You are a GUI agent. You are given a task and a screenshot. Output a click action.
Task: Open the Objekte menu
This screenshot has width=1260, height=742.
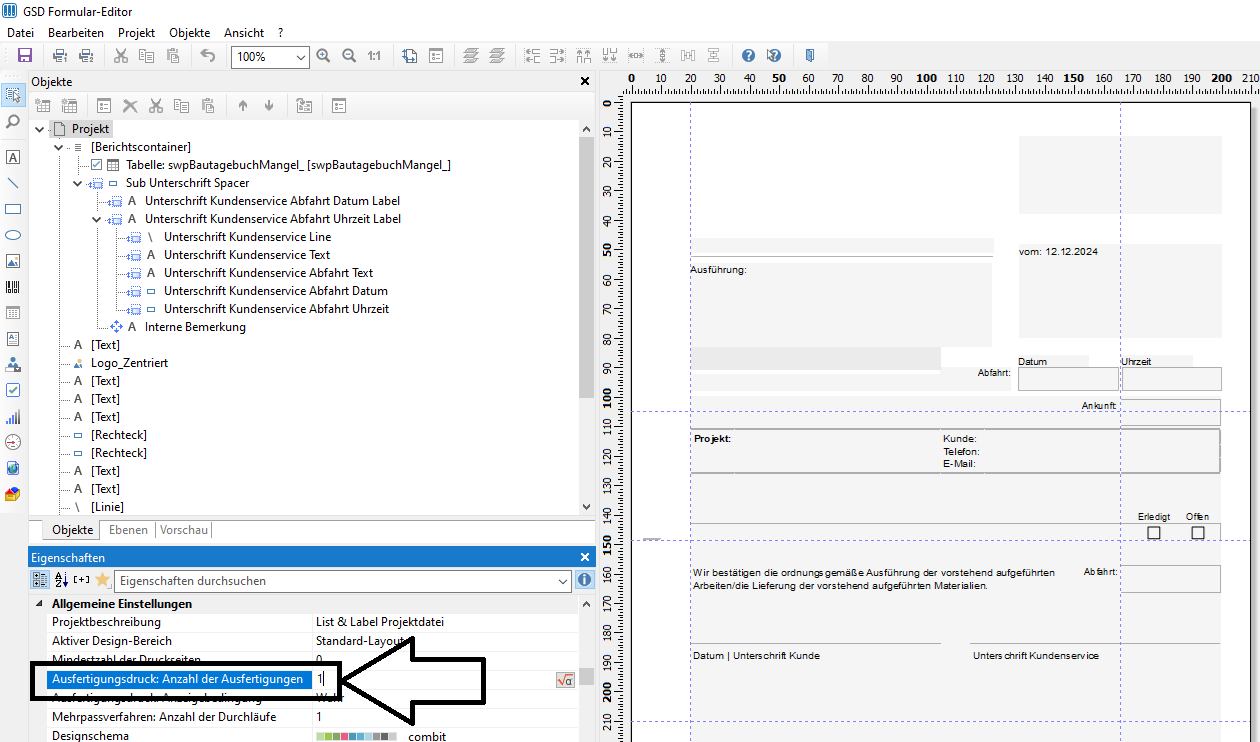coord(190,33)
